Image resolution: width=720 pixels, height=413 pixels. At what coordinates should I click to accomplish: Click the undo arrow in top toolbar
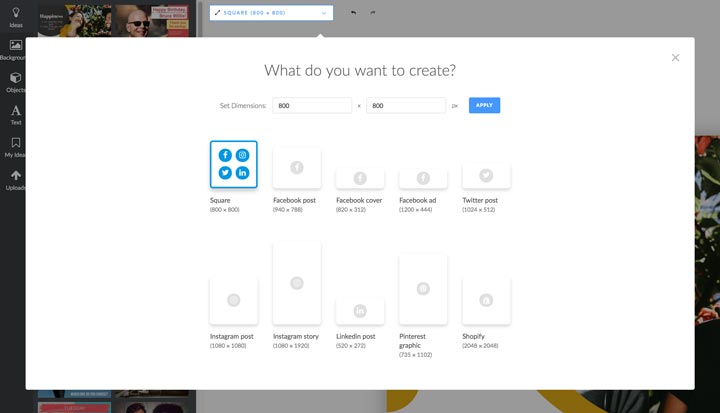coord(353,12)
